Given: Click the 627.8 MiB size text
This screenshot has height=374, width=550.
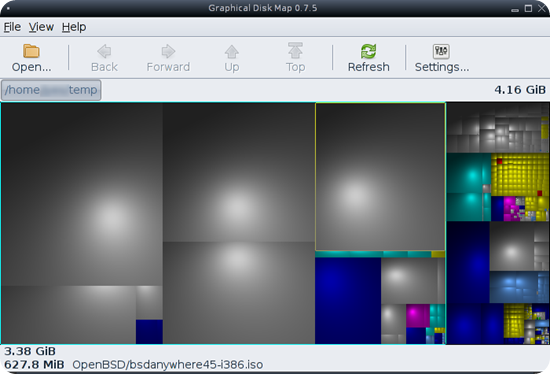Looking at the screenshot, I should pyautogui.click(x=34, y=365).
